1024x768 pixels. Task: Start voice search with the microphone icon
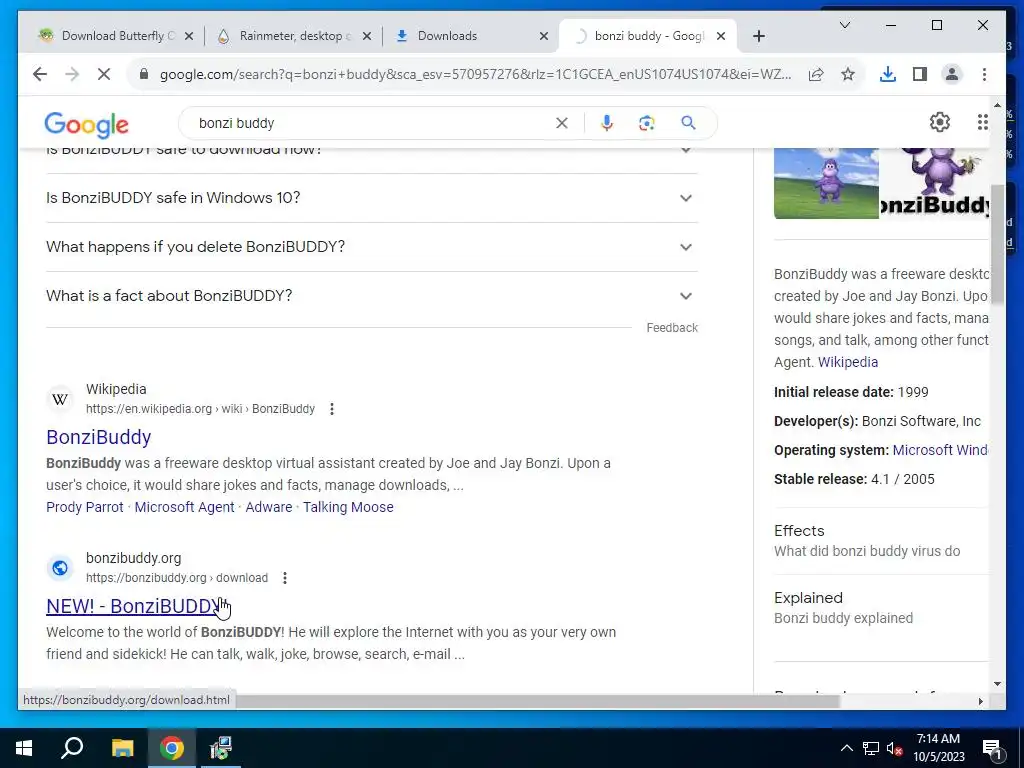[607, 123]
